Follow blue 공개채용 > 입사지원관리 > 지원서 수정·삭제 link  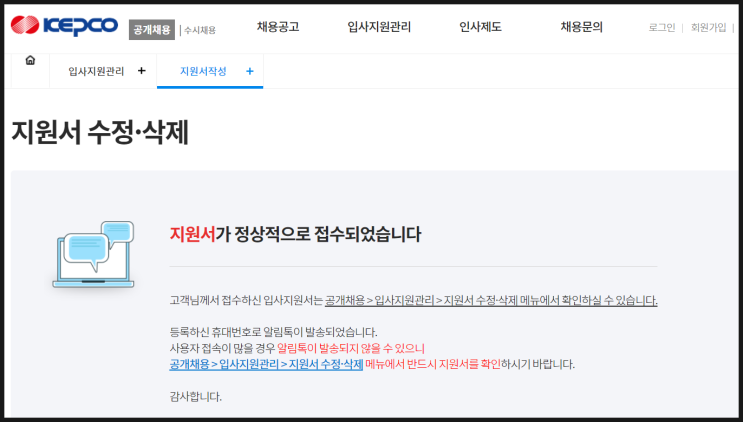[266, 364]
